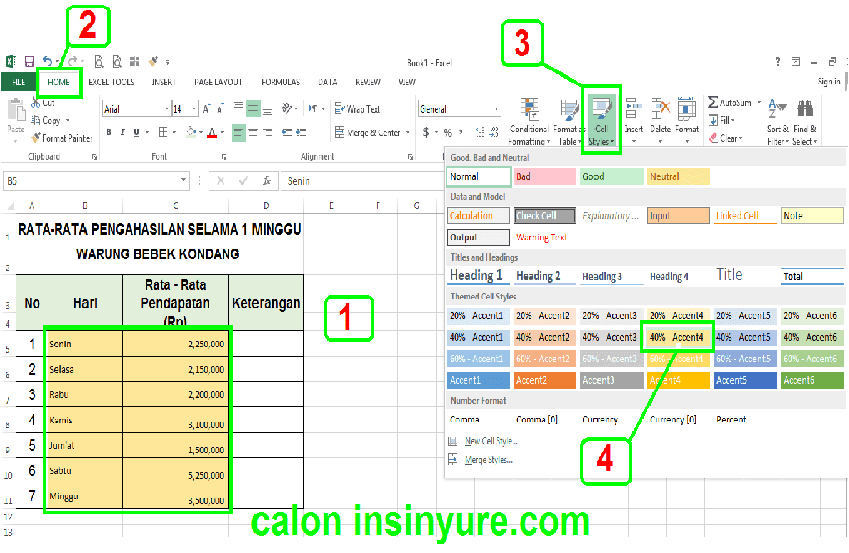The width and height of the screenshot is (849, 553).
Task: Switch to the INSERT tab
Action: point(163,82)
